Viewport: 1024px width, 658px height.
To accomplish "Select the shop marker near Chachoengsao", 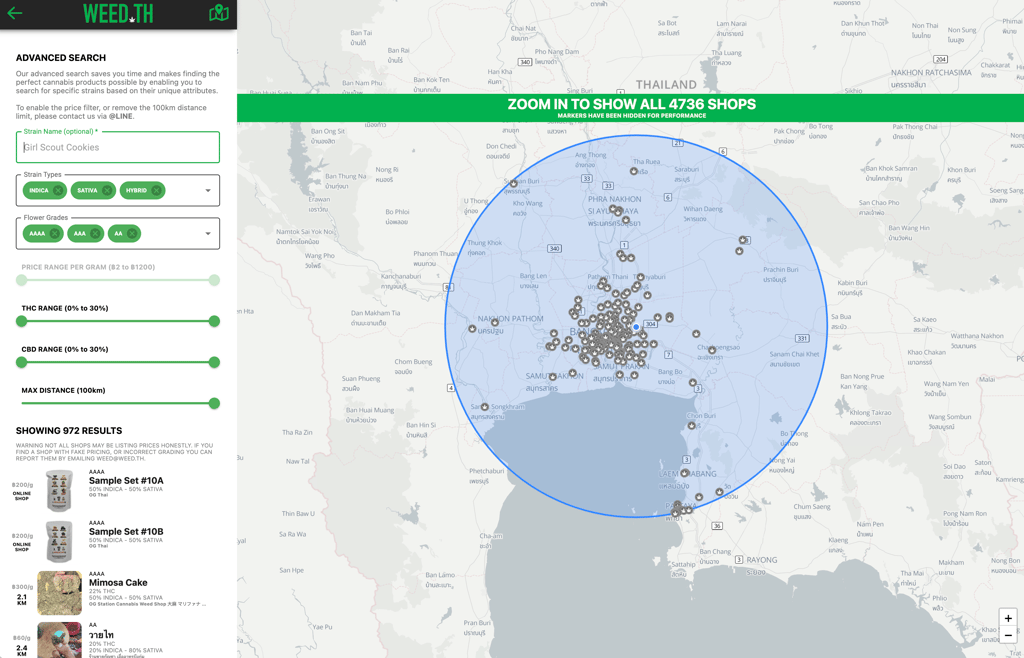I will pyautogui.click(x=712, y=351).
